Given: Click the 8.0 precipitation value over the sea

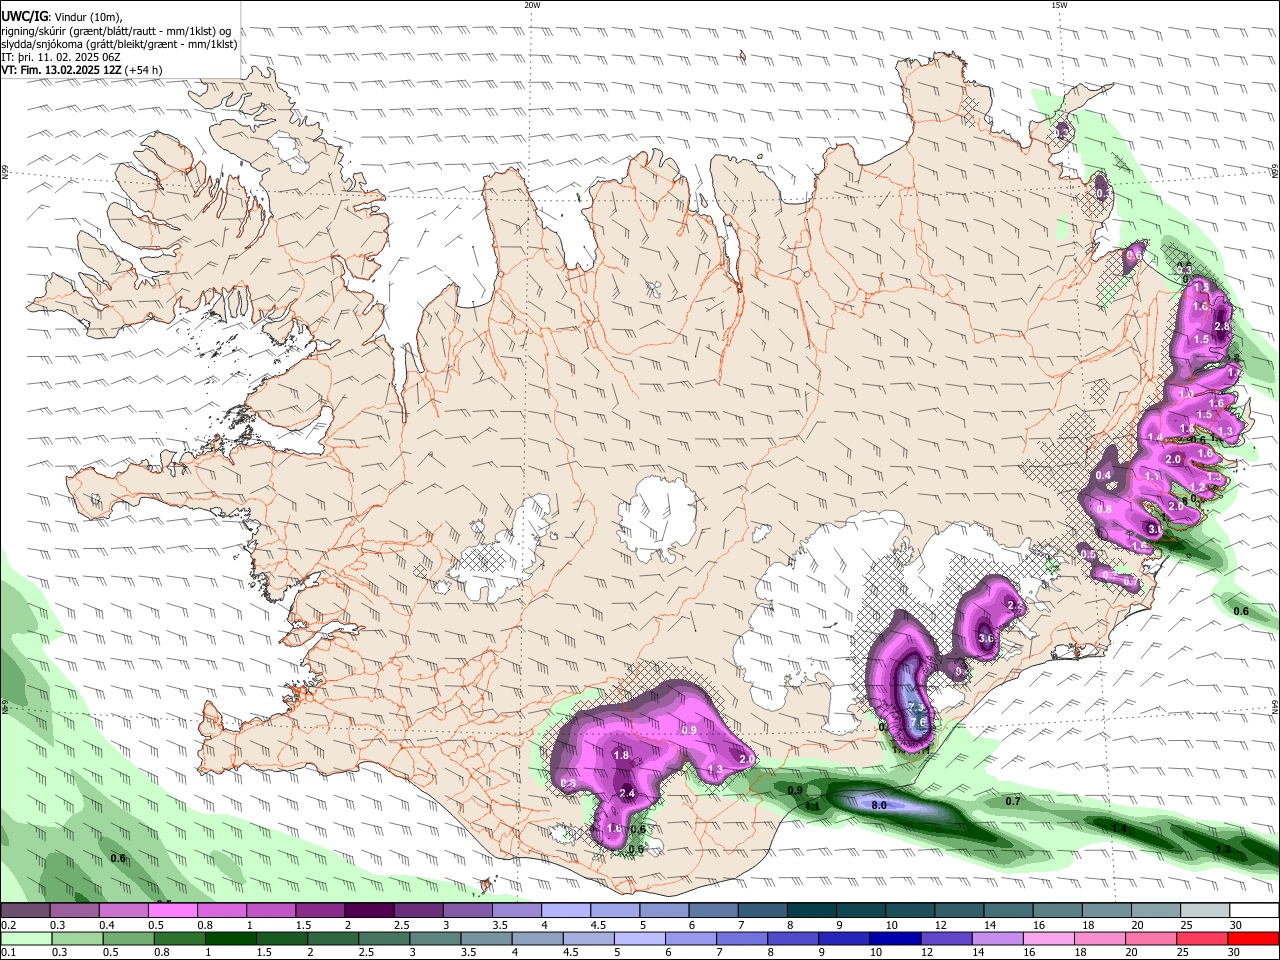Looking at the screenshot, I should [879, 804].
